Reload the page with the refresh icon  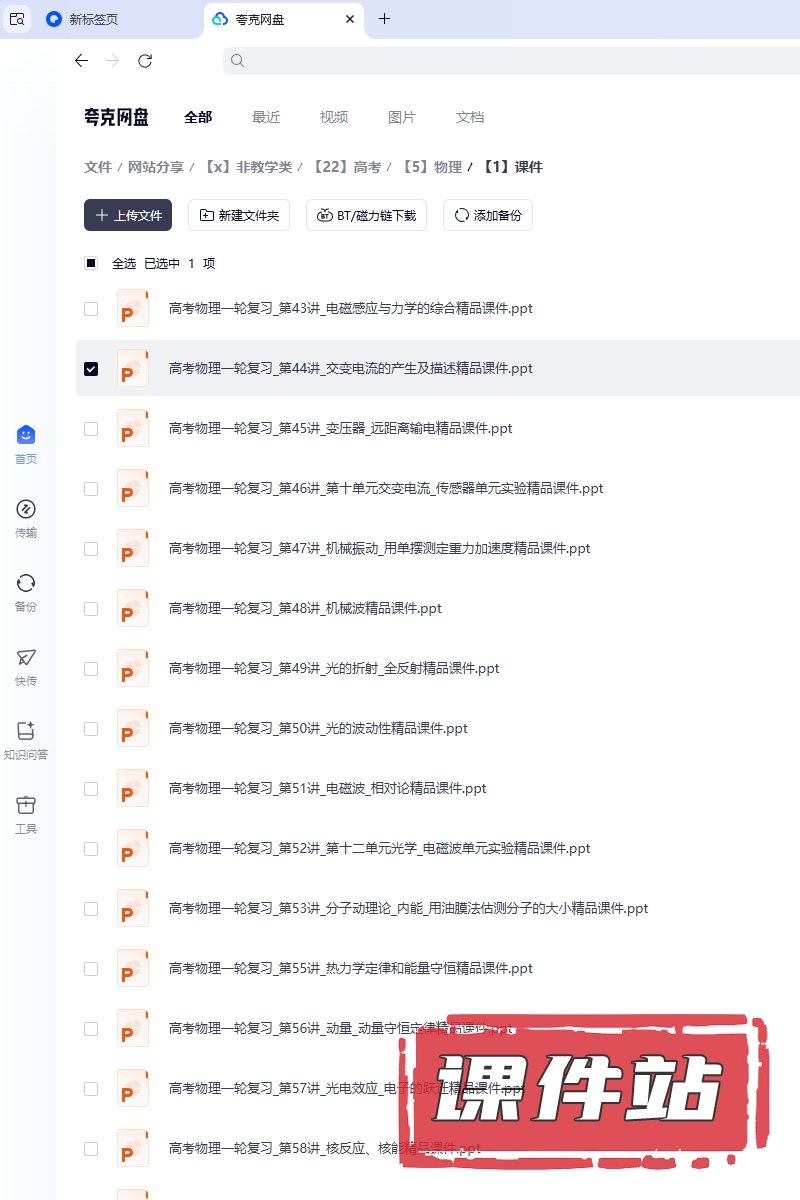point(145,61)
